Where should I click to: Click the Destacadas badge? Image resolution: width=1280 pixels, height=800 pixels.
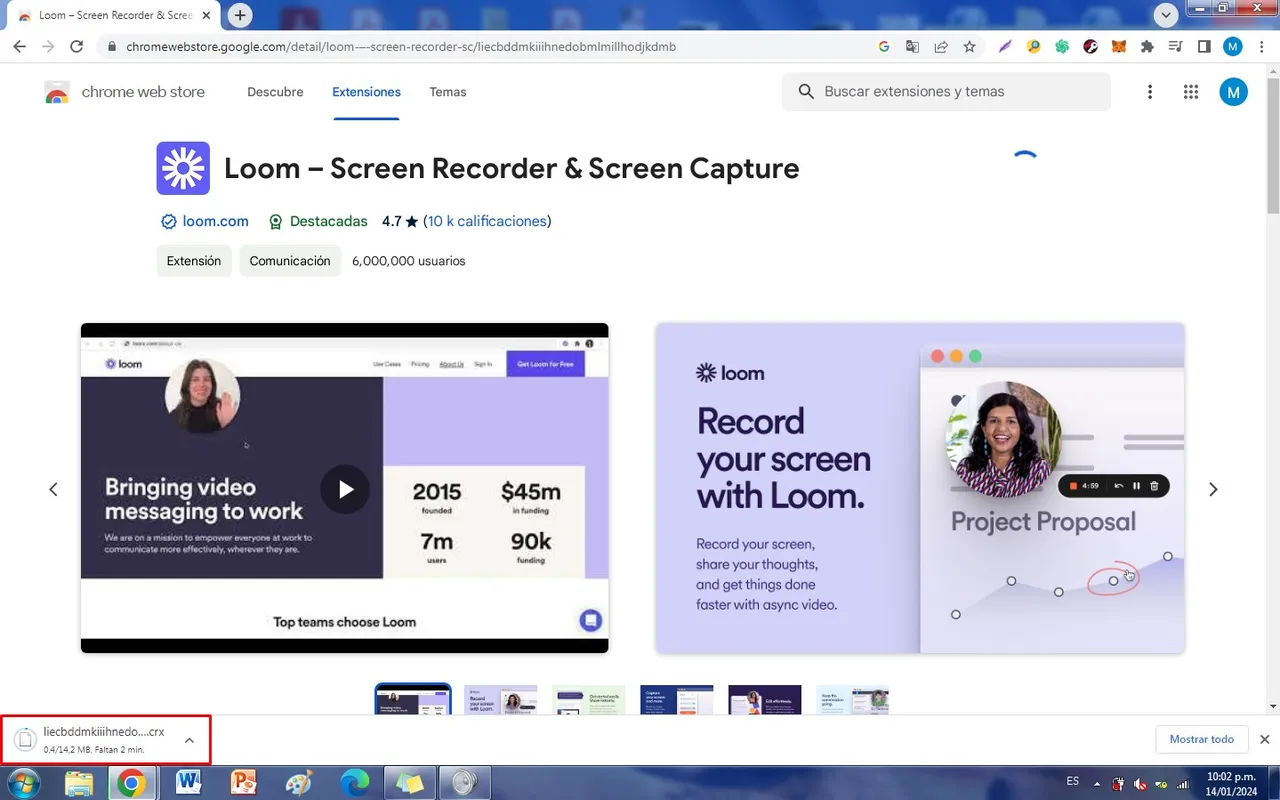(x=318, y=221)
